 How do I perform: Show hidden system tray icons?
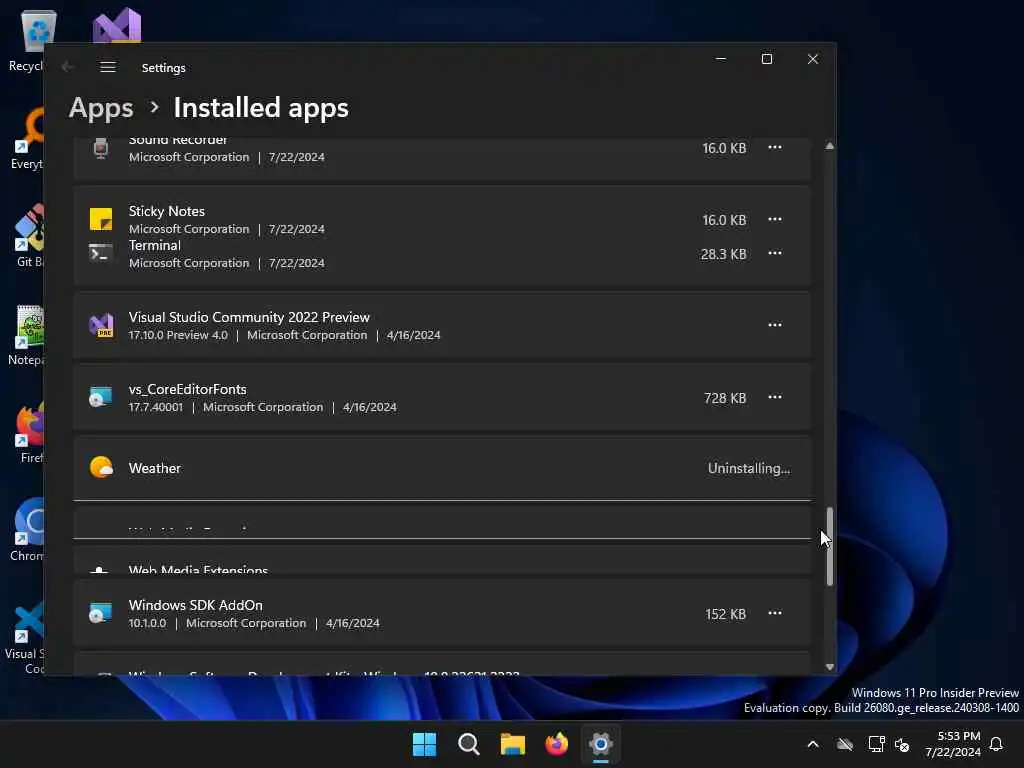click(813, 744)
